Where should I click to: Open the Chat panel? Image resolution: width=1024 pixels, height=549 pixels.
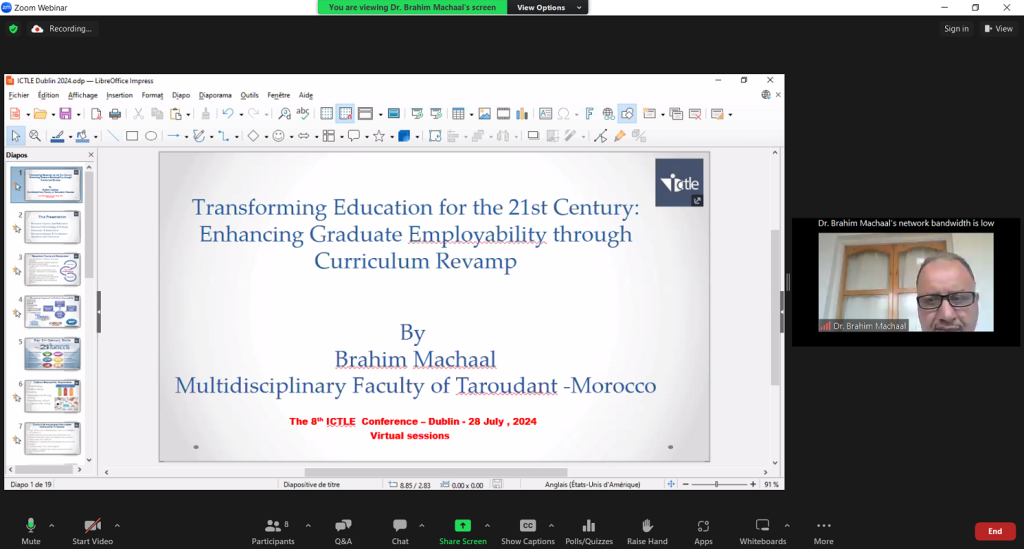tap(400, 530)
